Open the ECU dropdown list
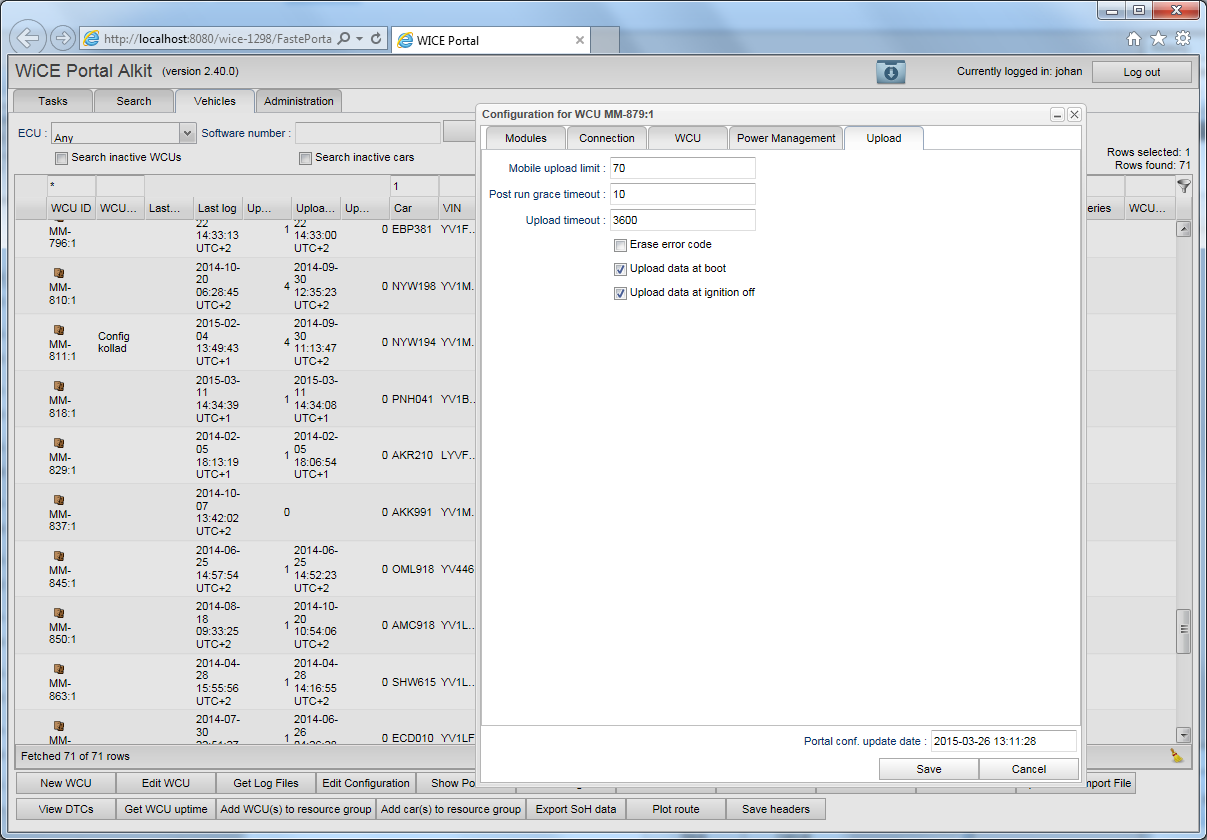The height and width of the screenshot is (840, 1207). [187, 133]
